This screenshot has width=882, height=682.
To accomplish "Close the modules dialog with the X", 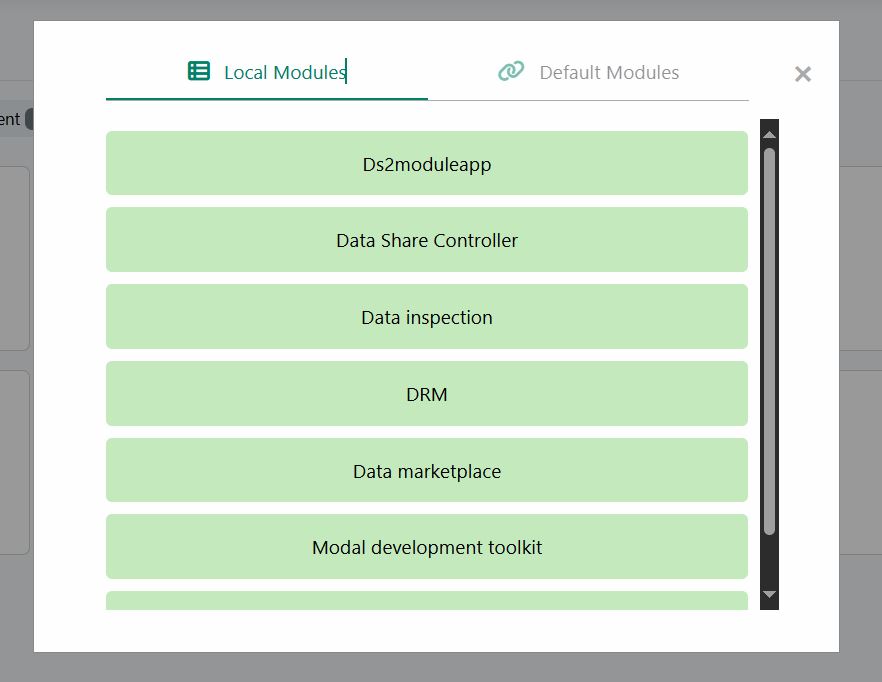I will (802, 74).
